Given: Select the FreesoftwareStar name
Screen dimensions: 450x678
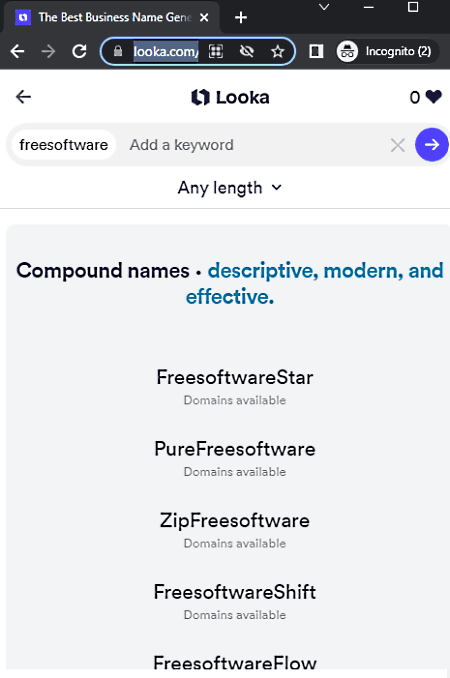Looking at the screenshot, I should click(x=235, y=377).
